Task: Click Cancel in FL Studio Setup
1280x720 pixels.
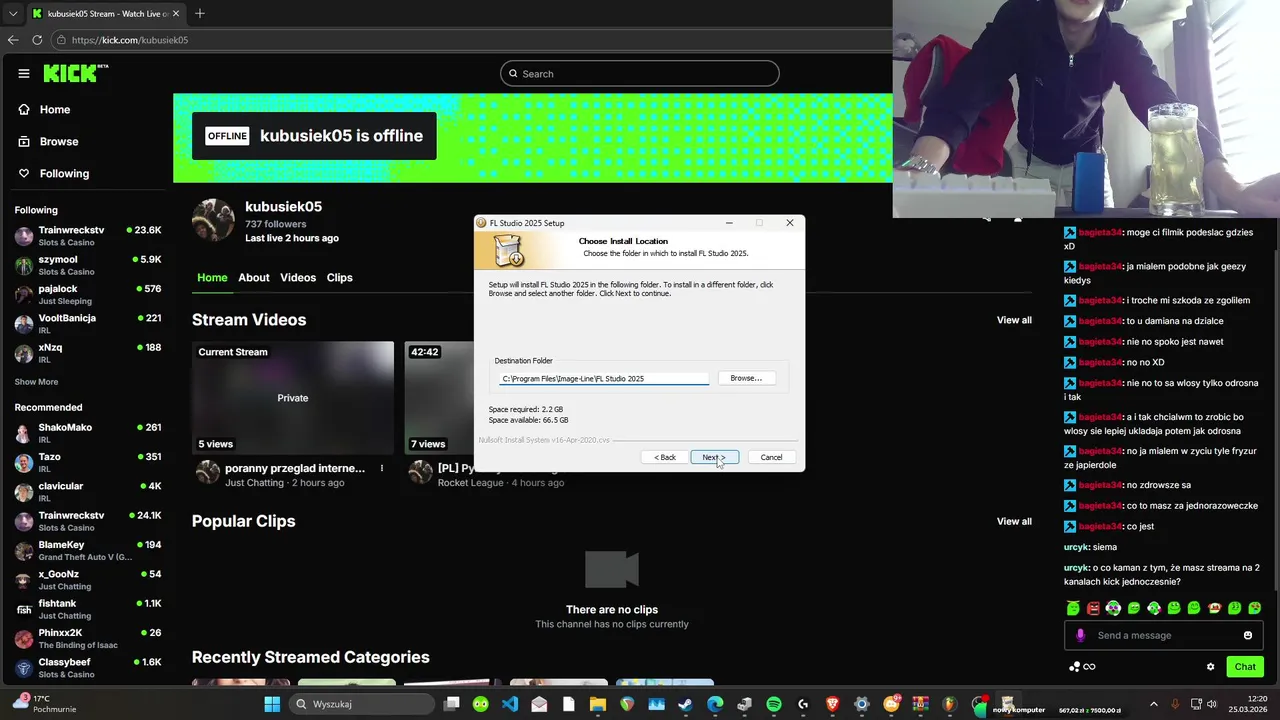Action: [x=771, y=457]
